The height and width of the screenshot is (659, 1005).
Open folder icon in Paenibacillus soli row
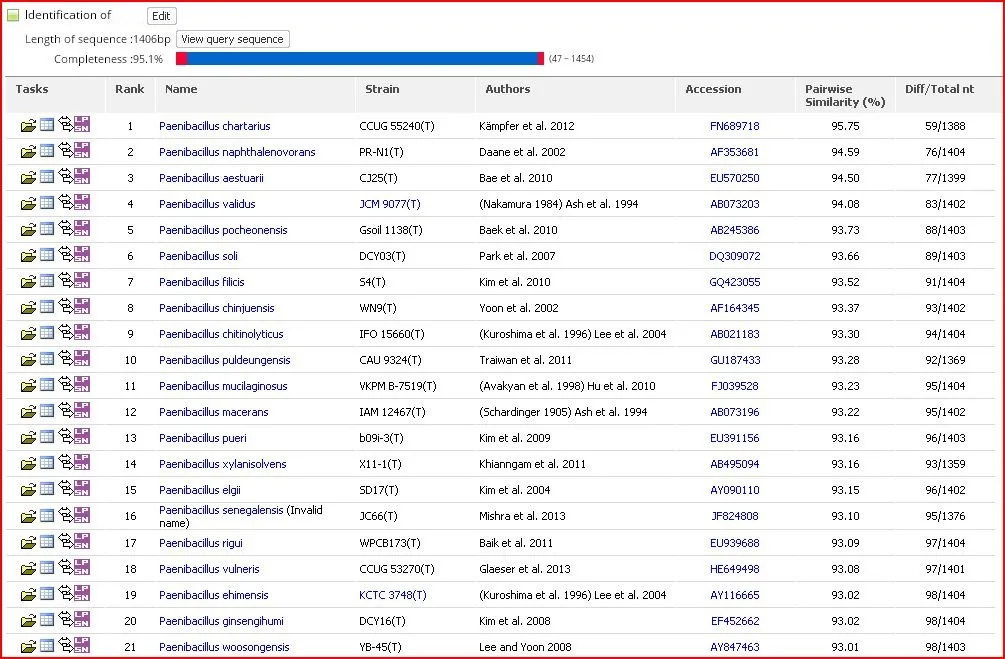tap(28, 256)
